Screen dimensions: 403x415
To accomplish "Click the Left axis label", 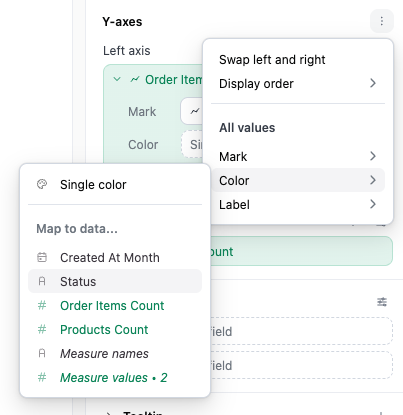I will tap(127, 51).
